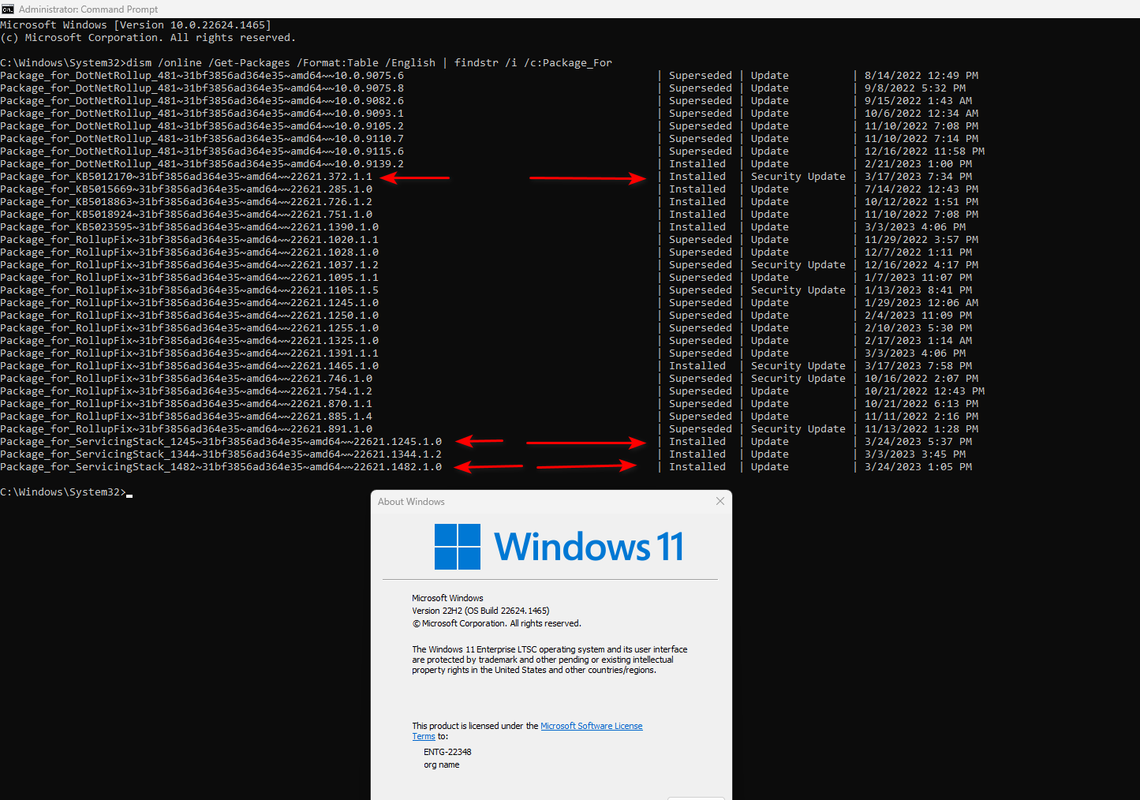Click the date 1/7/2023 11:07 PM
The height and width of the screenshot is (800, 1140).
point(918,278)
